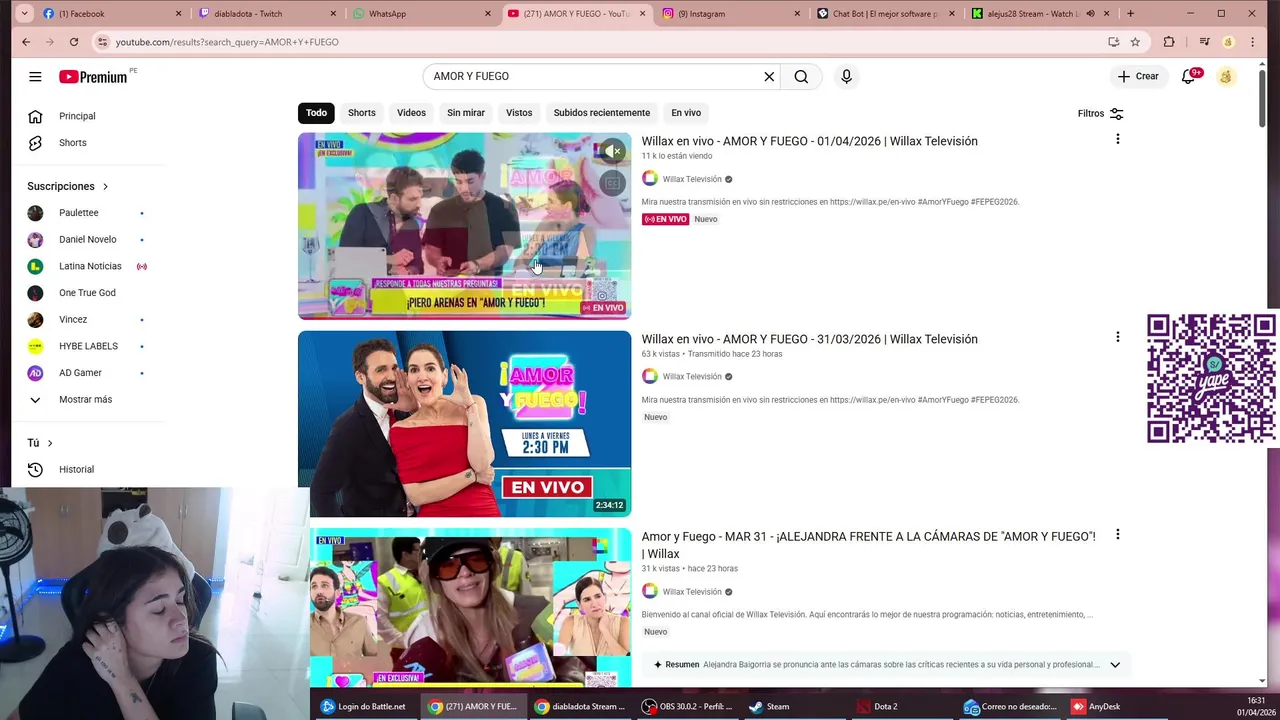Select the Videos filter chip

pyautogui.click(x=411, y=113)
